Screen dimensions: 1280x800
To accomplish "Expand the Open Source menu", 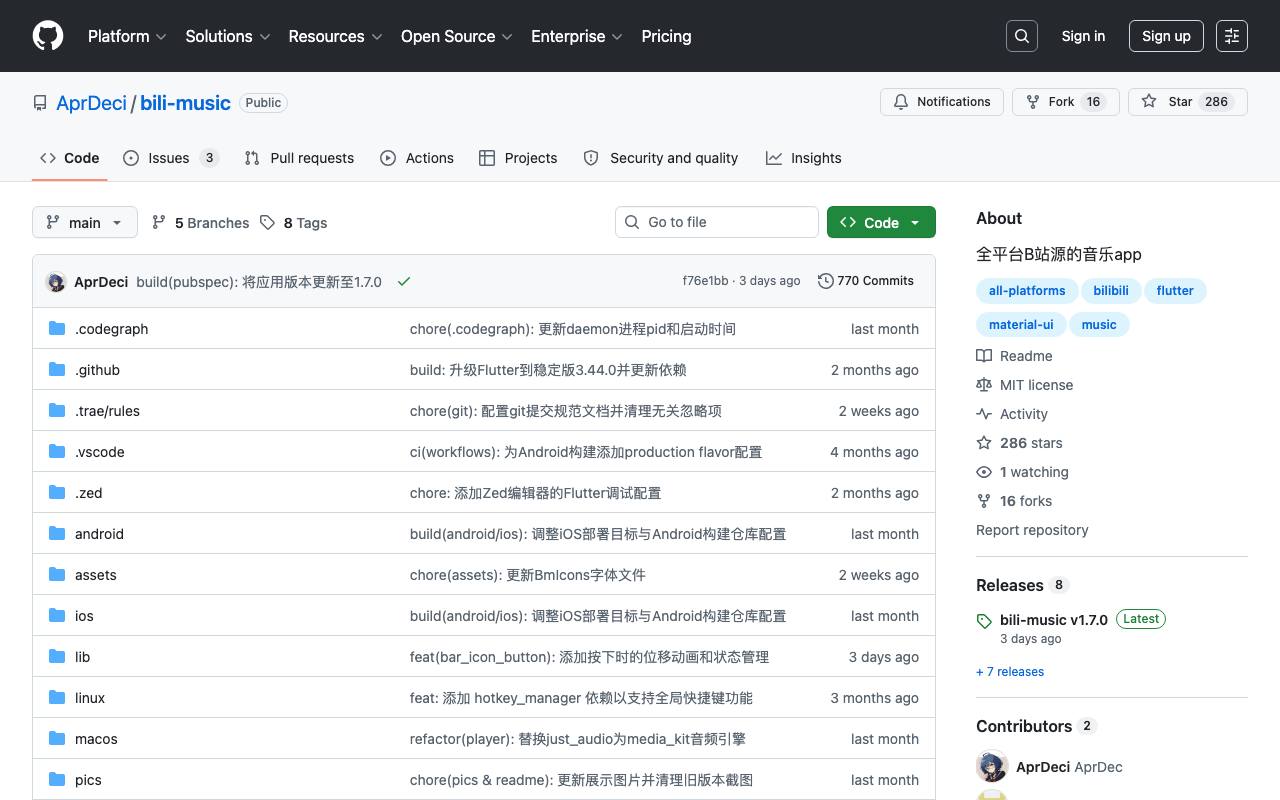I will (x=457, y=36).
